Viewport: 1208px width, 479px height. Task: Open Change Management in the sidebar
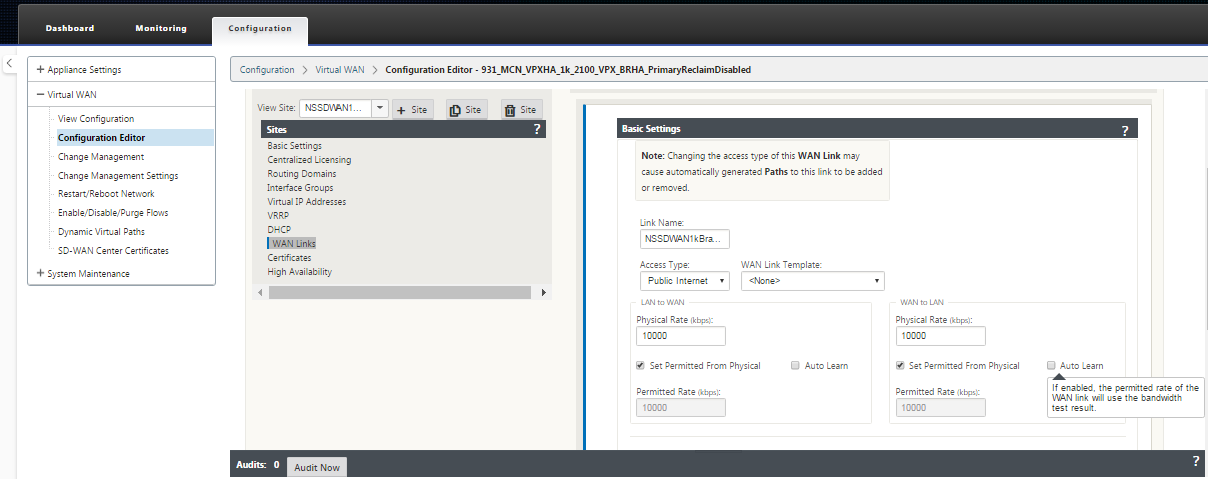point(101,157)
